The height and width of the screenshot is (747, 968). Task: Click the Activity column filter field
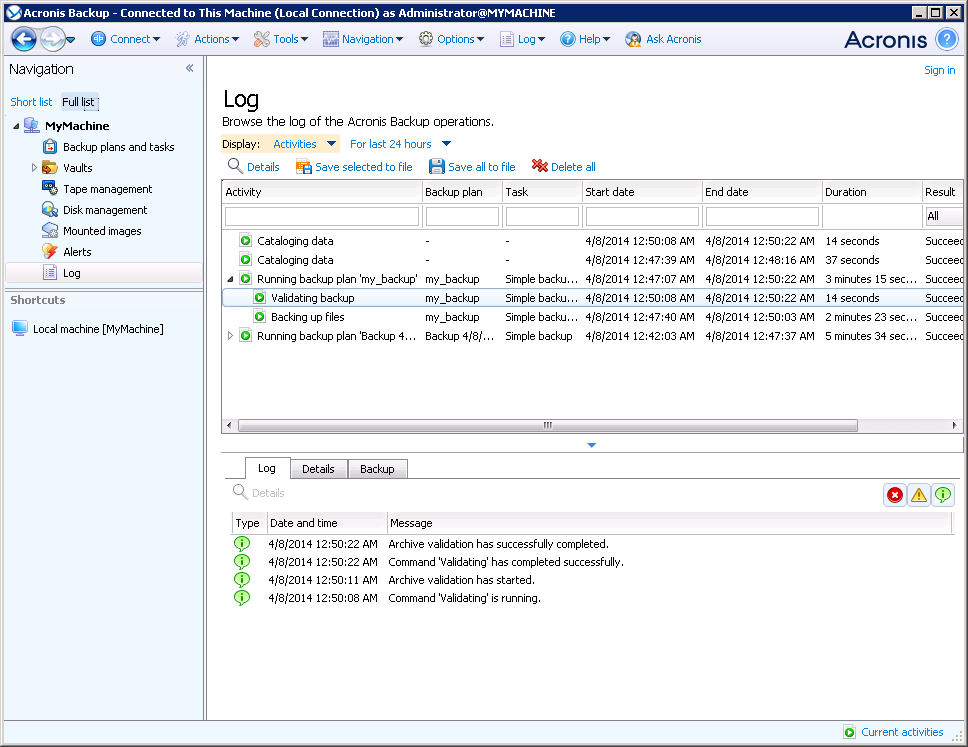point(322,217)
